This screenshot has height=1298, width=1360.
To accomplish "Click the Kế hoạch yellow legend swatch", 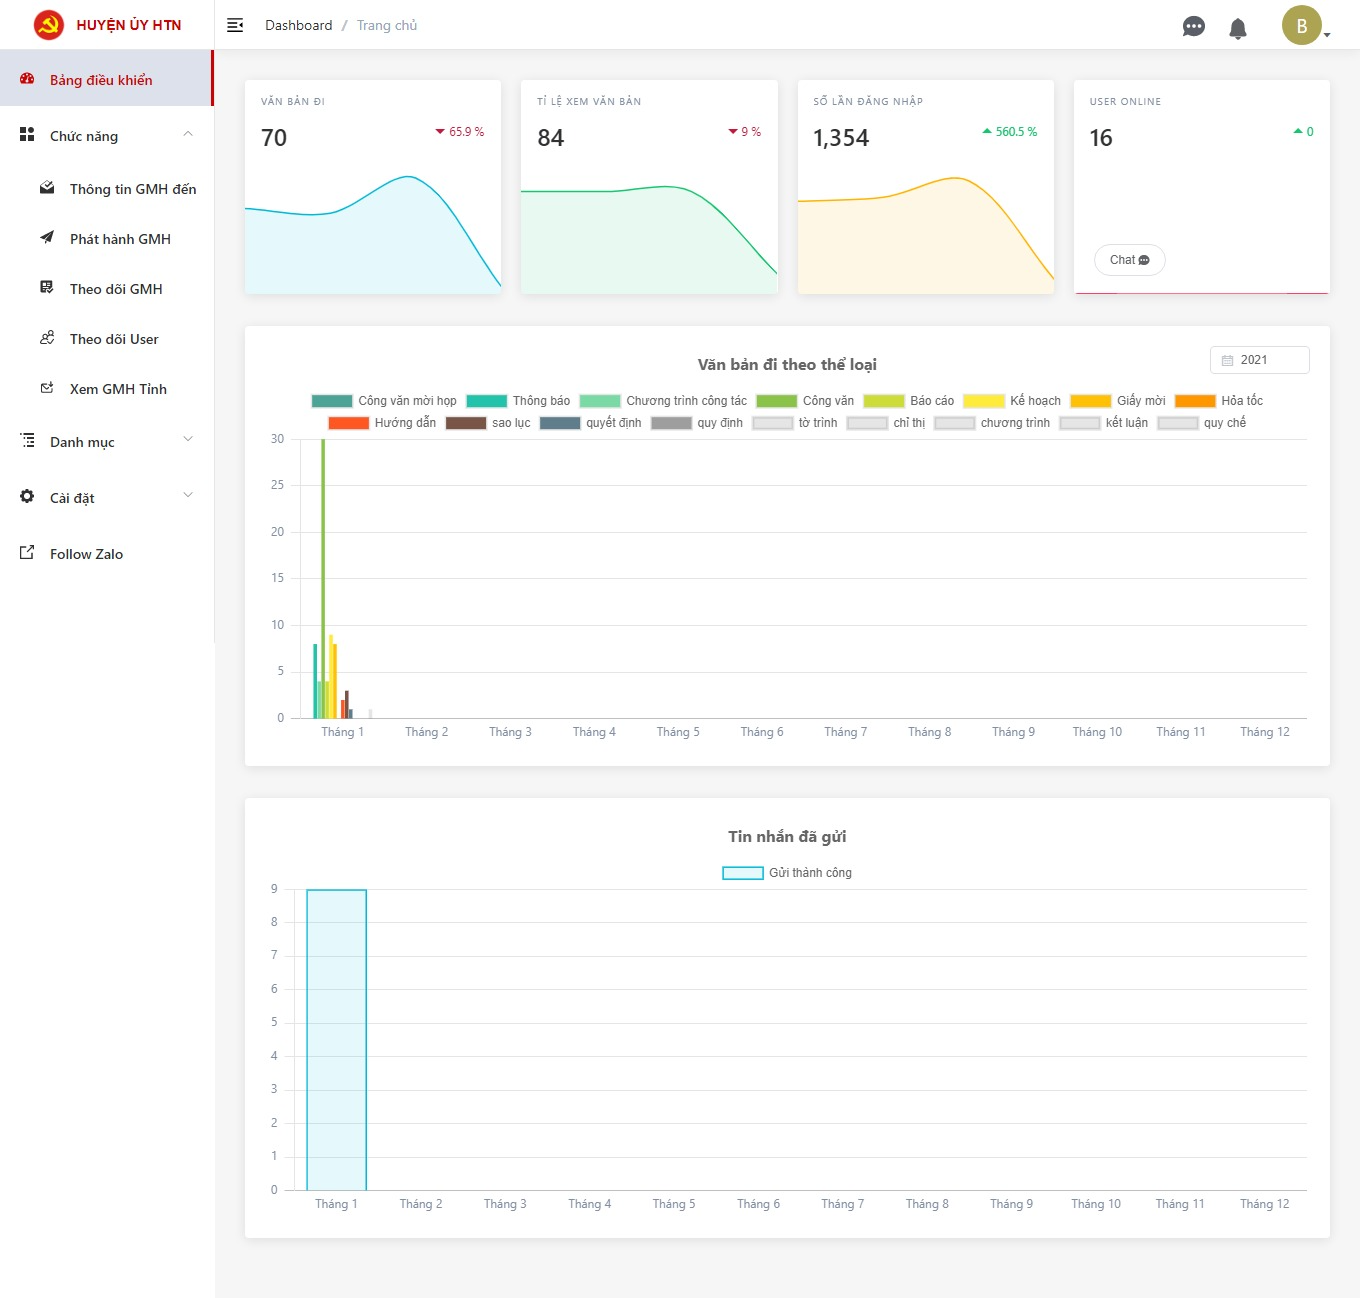I will (983, 401).
